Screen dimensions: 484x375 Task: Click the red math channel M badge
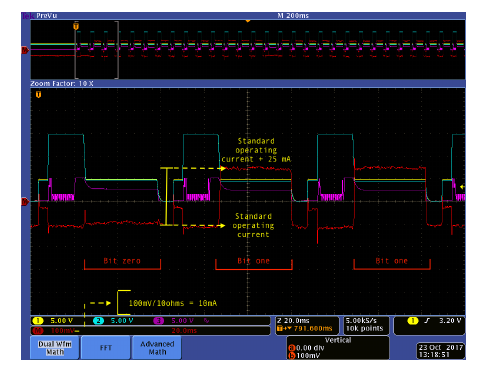point(38,330)
